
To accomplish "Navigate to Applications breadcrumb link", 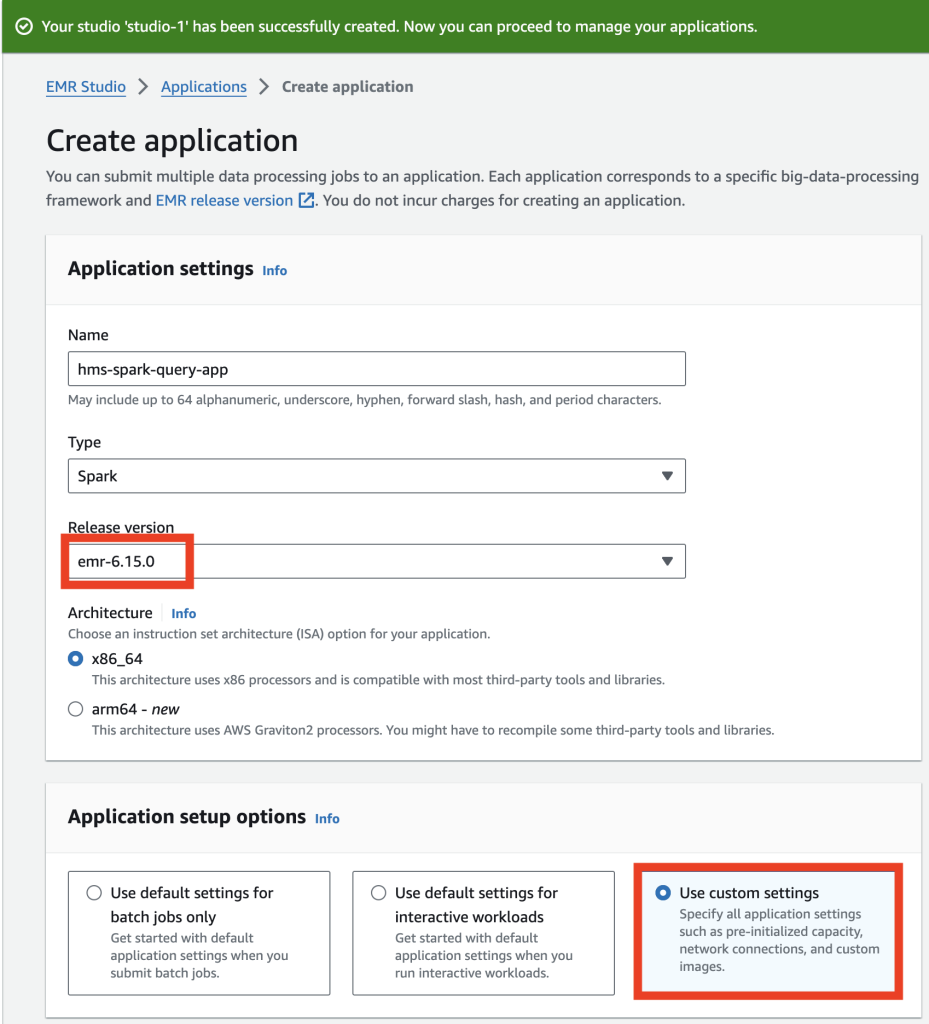I will pyautogui.click(x=204, y=87).
